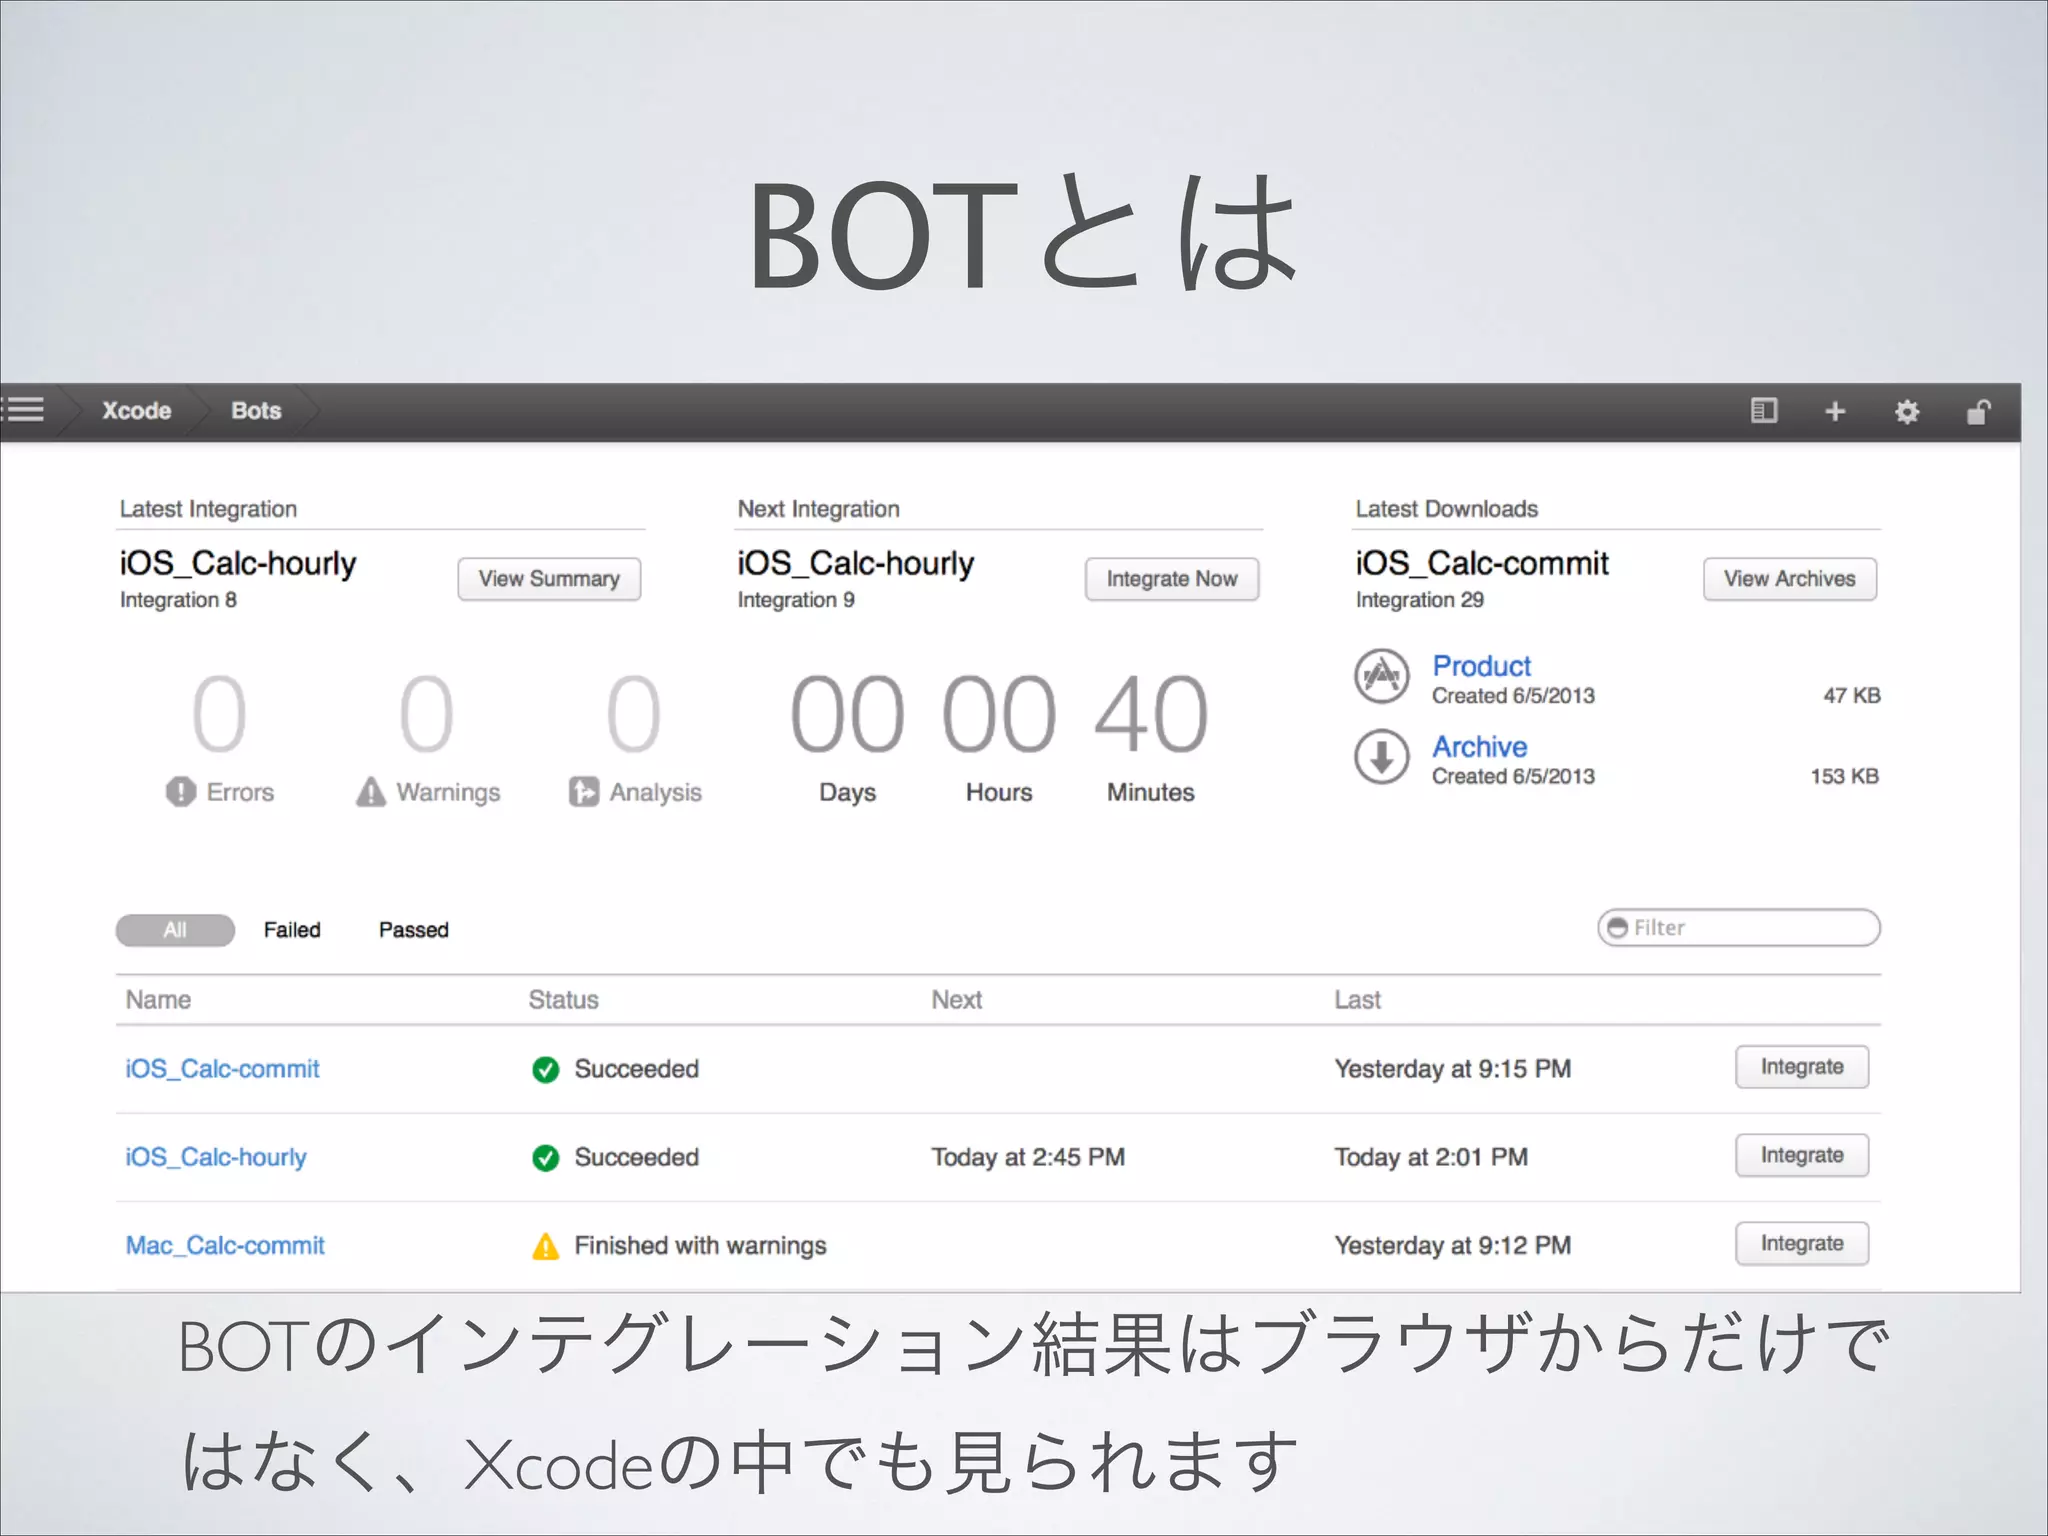Focus the Filter input field
Viewport: 2048px width, 1536px height.
(1739, 928)
